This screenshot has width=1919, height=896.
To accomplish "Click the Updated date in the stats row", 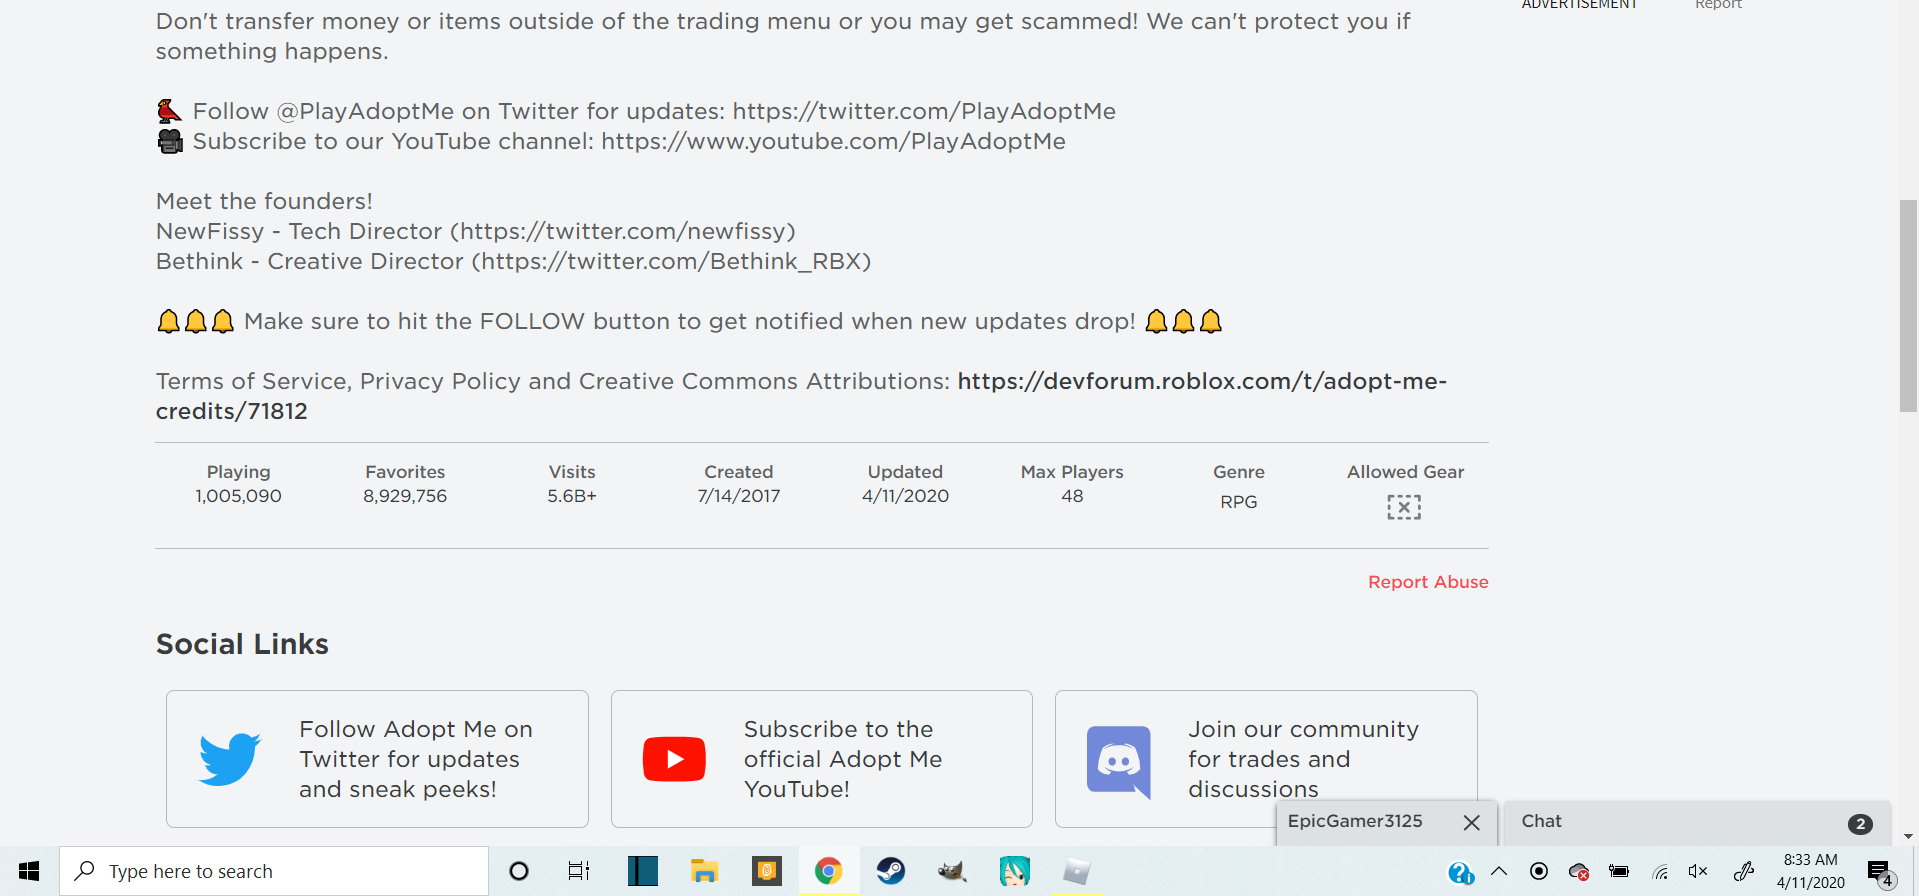I will [x=905, y=496].
